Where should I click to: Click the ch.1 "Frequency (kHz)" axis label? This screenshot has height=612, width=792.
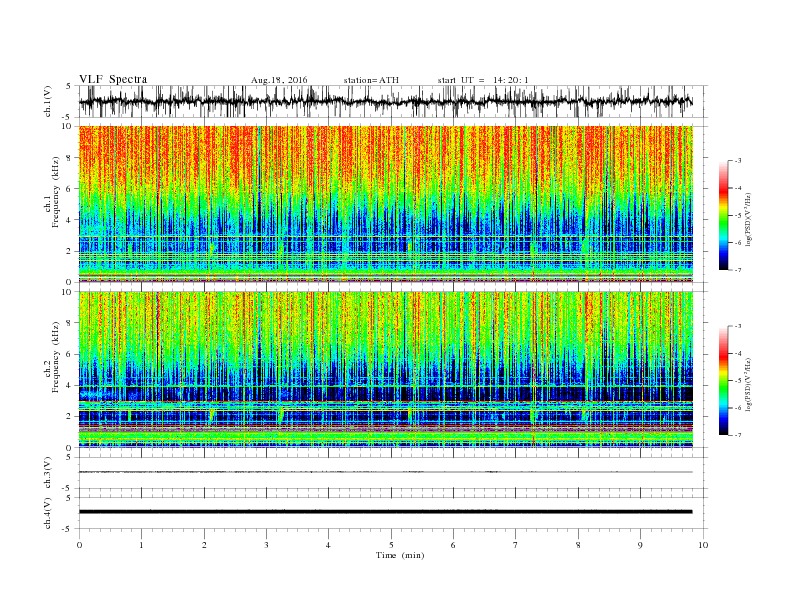(x=56, y=192)
